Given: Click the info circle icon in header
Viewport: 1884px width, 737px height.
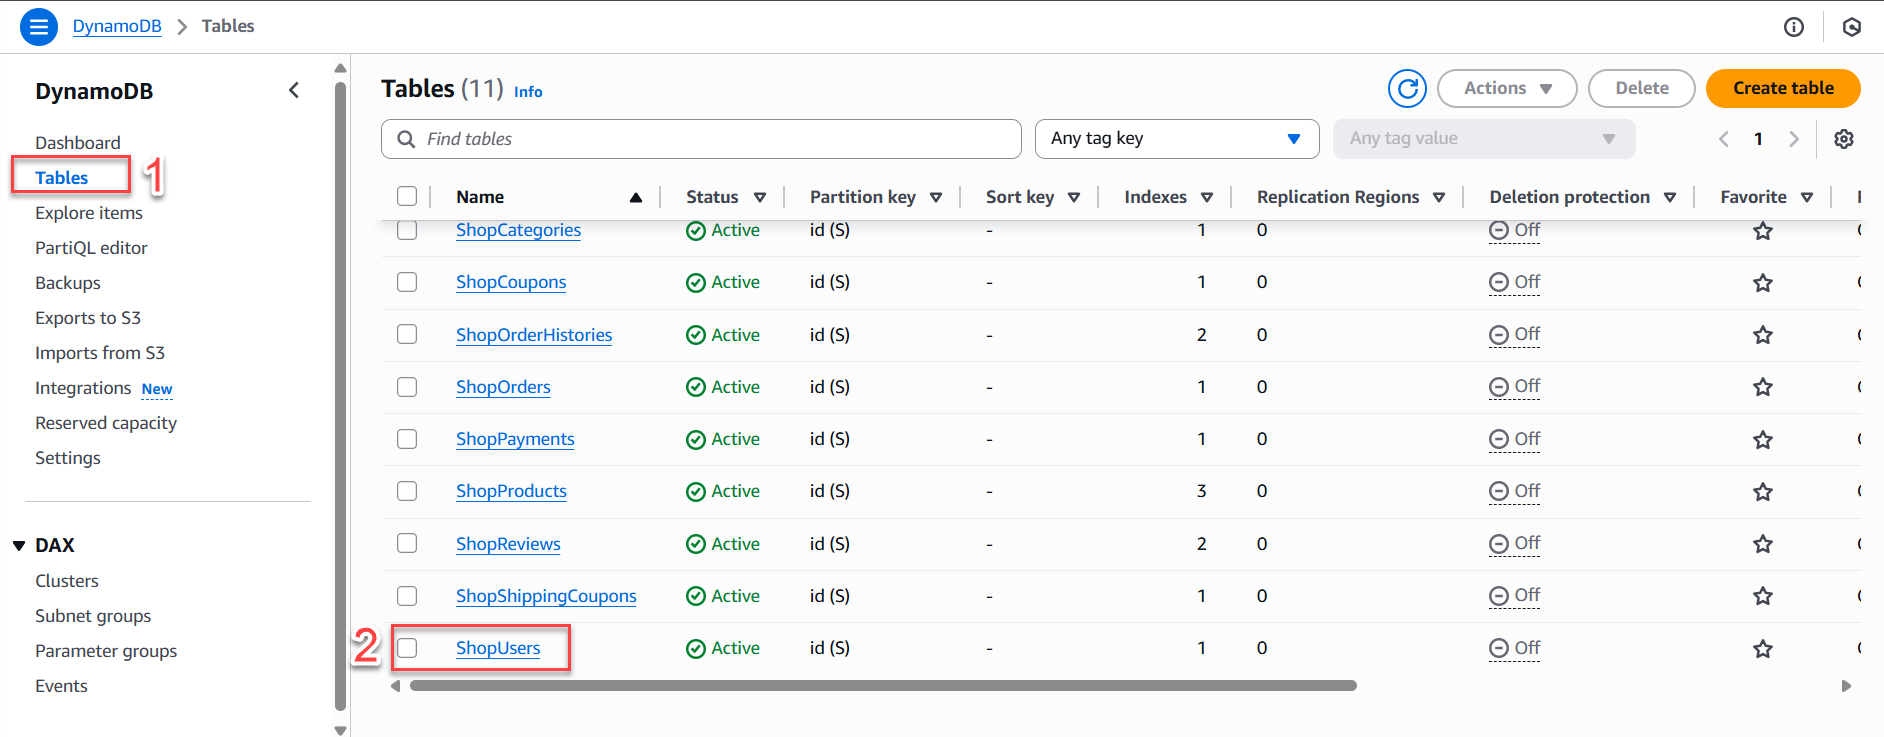Looking at the screenshot, I should [x=1794, y=27].
